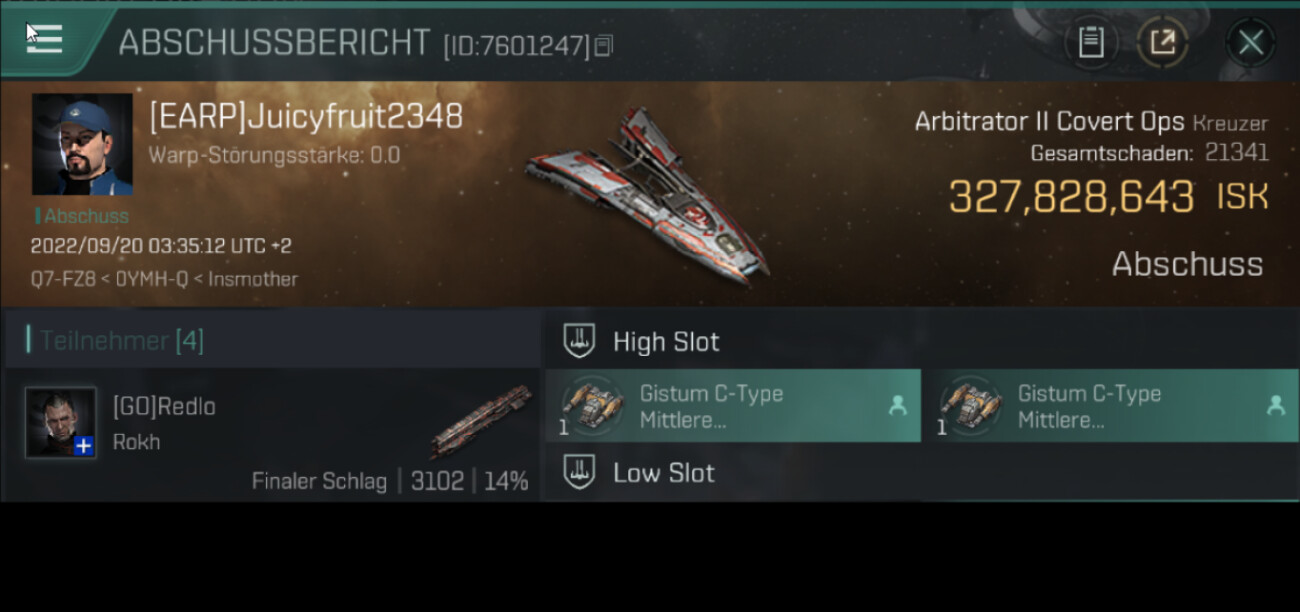1300x612 pixels.
Task: Close the Abschussbericht window
Action: tap(1250, 42)
